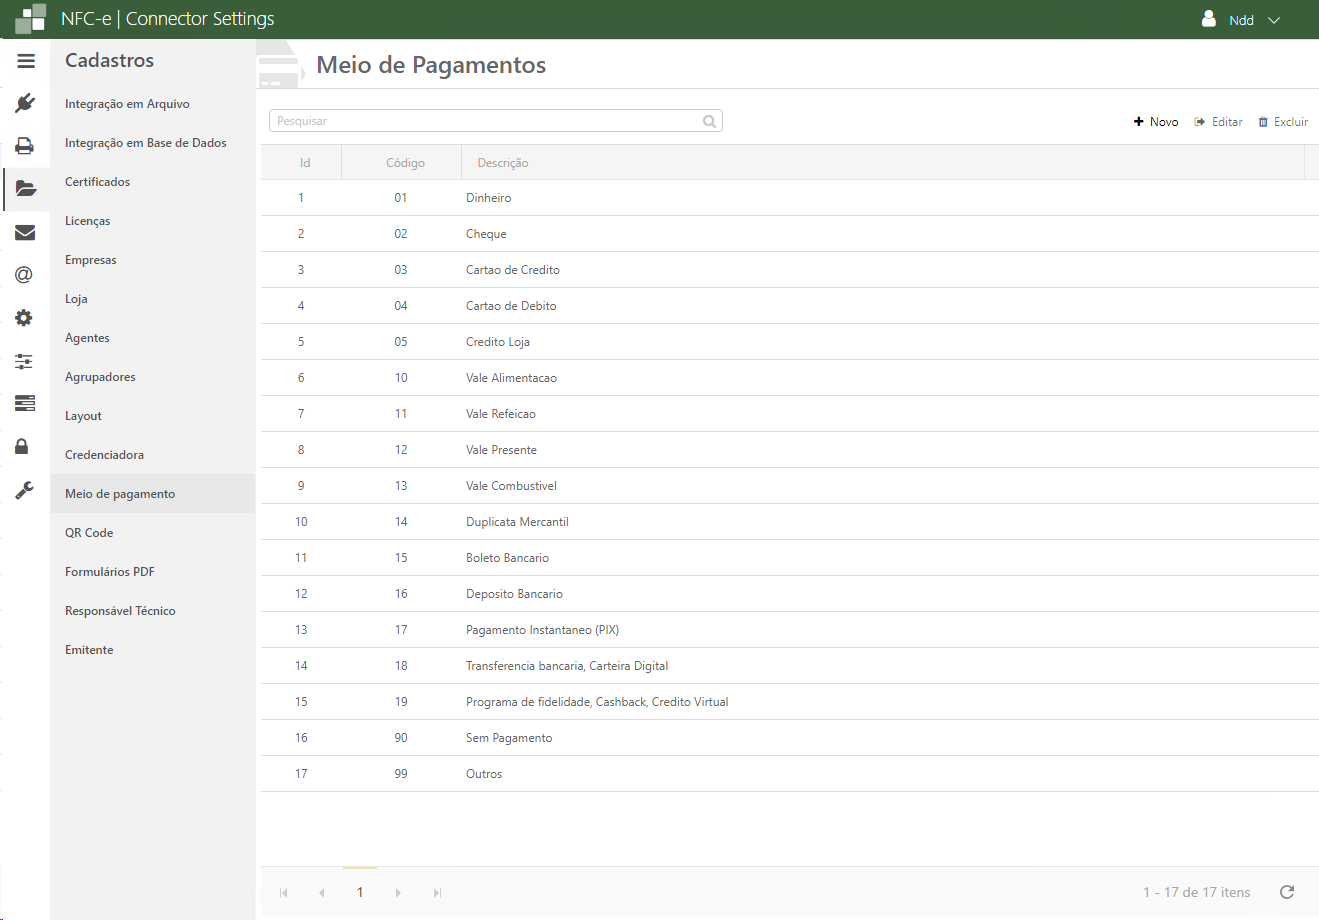1319x920 pixels.
Task: Open the padlock security sidebar icon
Action: (x=22, y=446)
